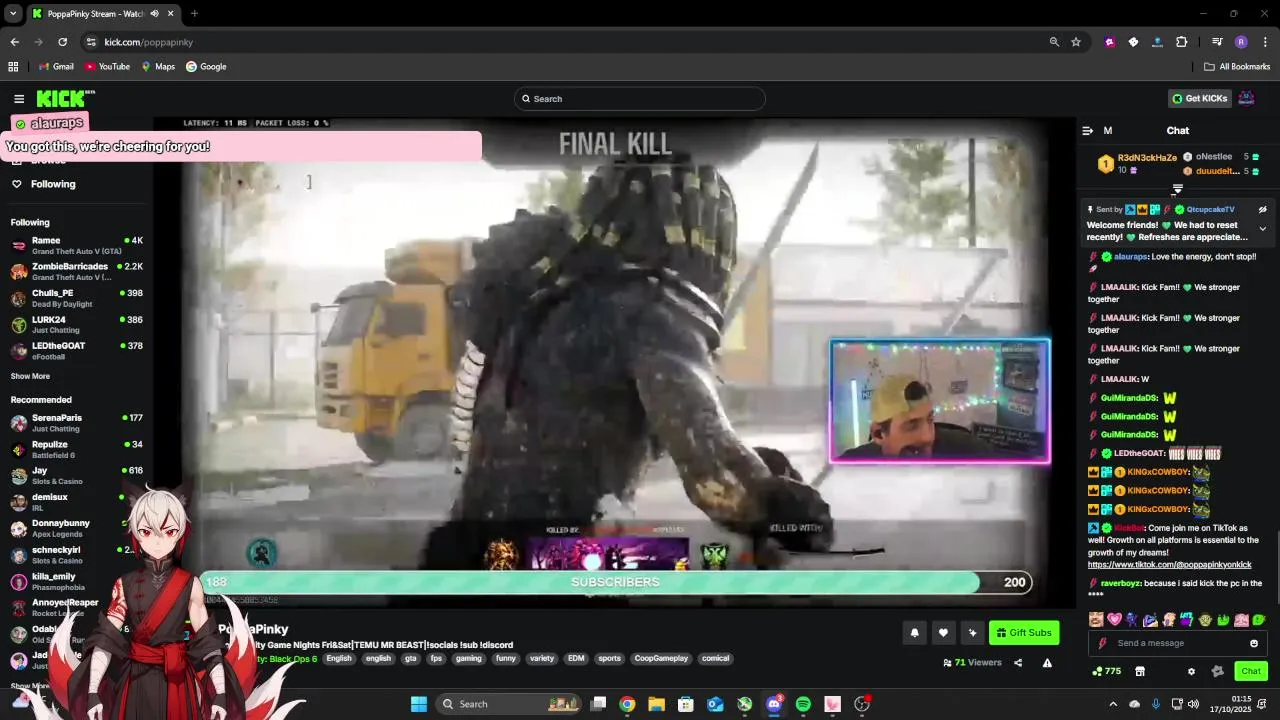Screen dimensions: 1280x720
Task: Click the streamer webcam overlay
Action: click(x=940, y=401)
